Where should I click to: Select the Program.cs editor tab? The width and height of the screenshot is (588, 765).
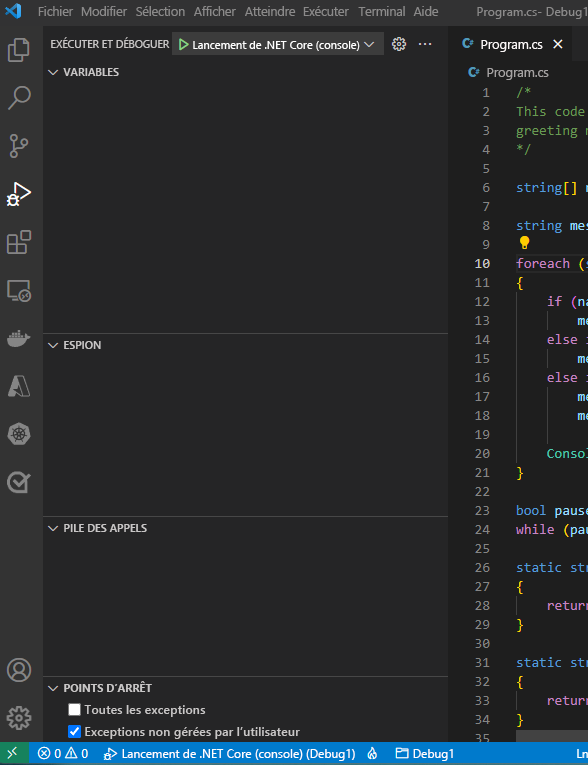[x=511, y=44]
